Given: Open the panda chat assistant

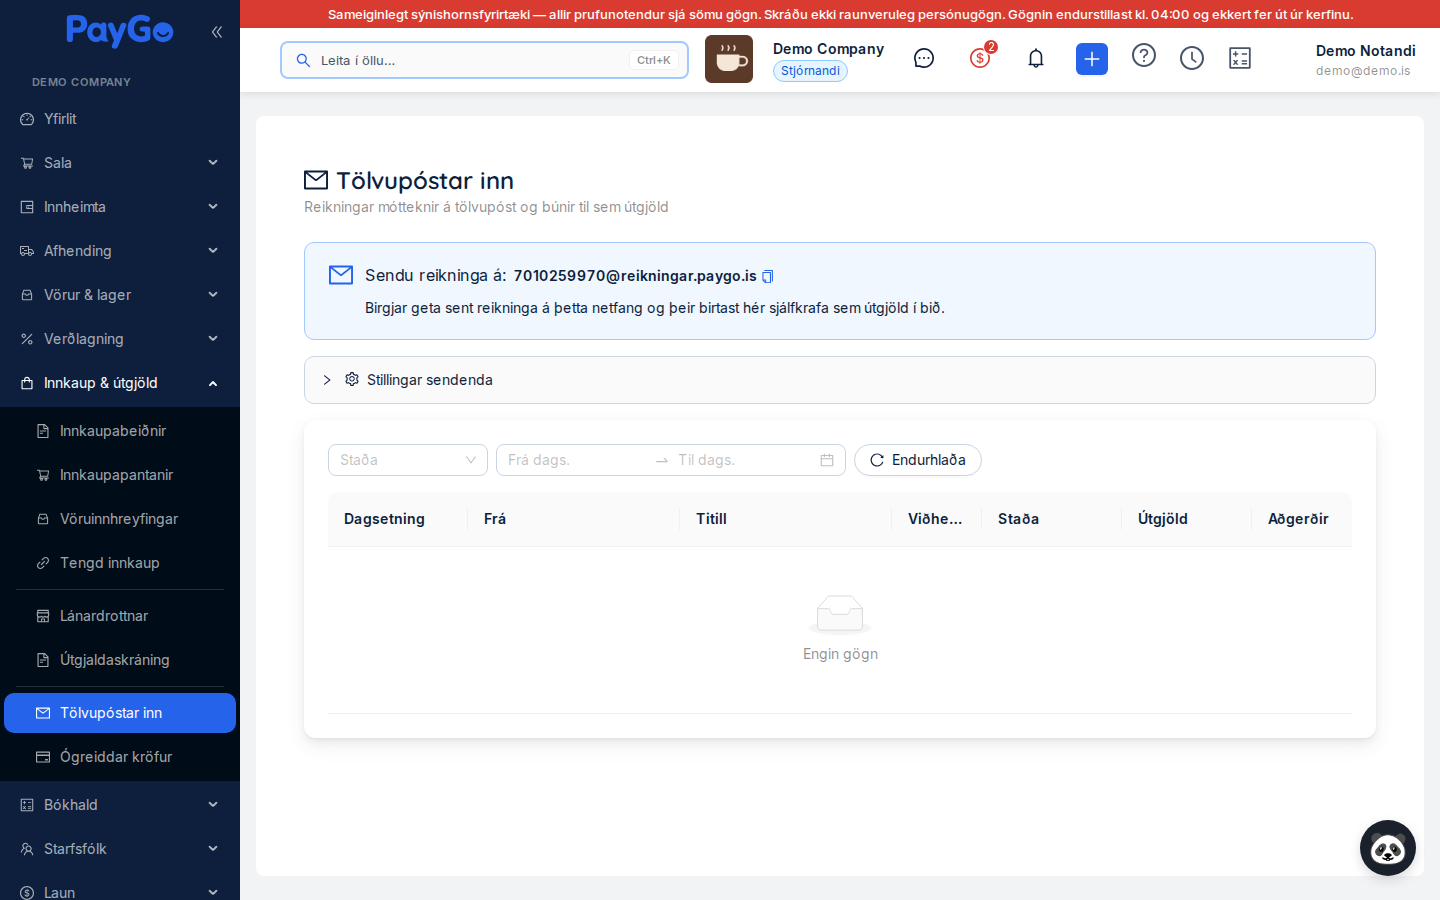Looking at the screenshot, I should [1388, 848].
